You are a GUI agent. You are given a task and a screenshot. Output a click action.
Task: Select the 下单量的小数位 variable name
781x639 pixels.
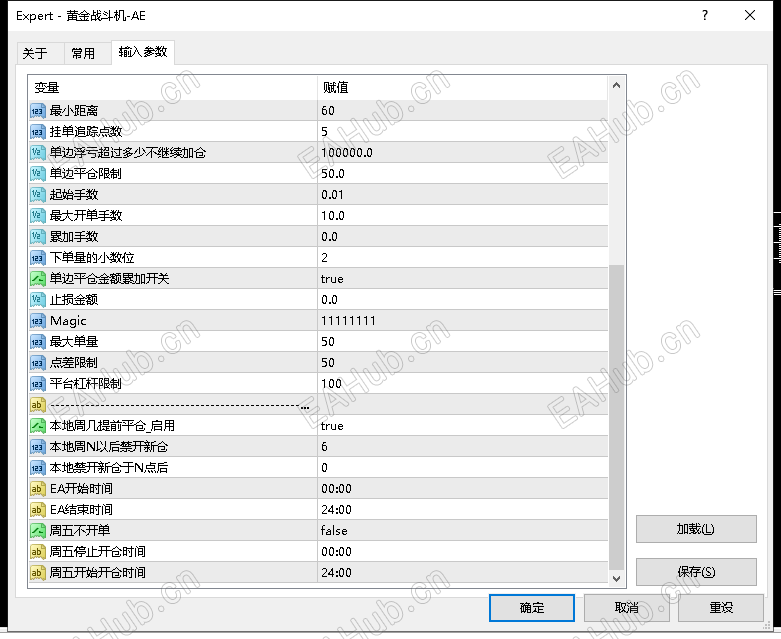(x=92, y=257)
